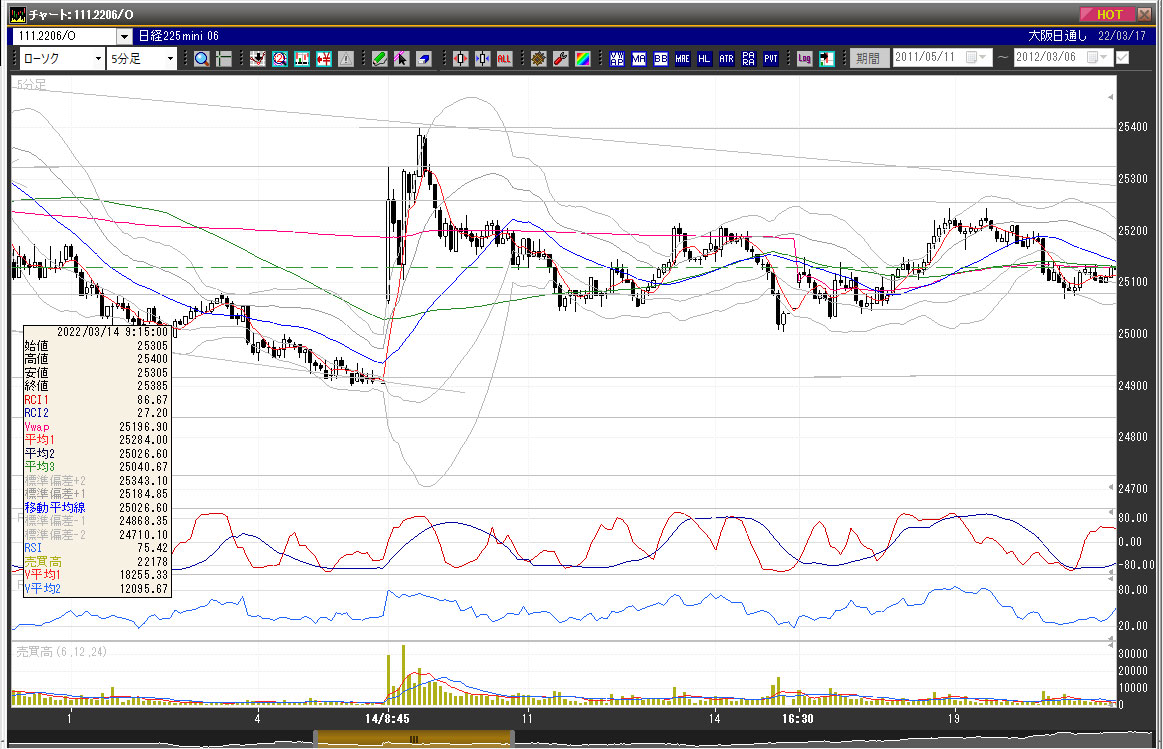Open the gear chart settings icon
The width and height of the screenshot is (1163, 749).
[538, 59]
